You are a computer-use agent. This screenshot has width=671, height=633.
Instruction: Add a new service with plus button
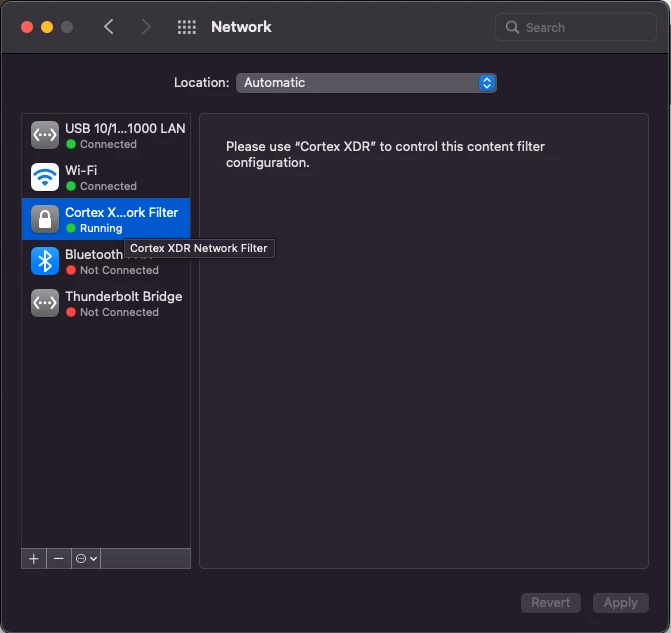34,559
